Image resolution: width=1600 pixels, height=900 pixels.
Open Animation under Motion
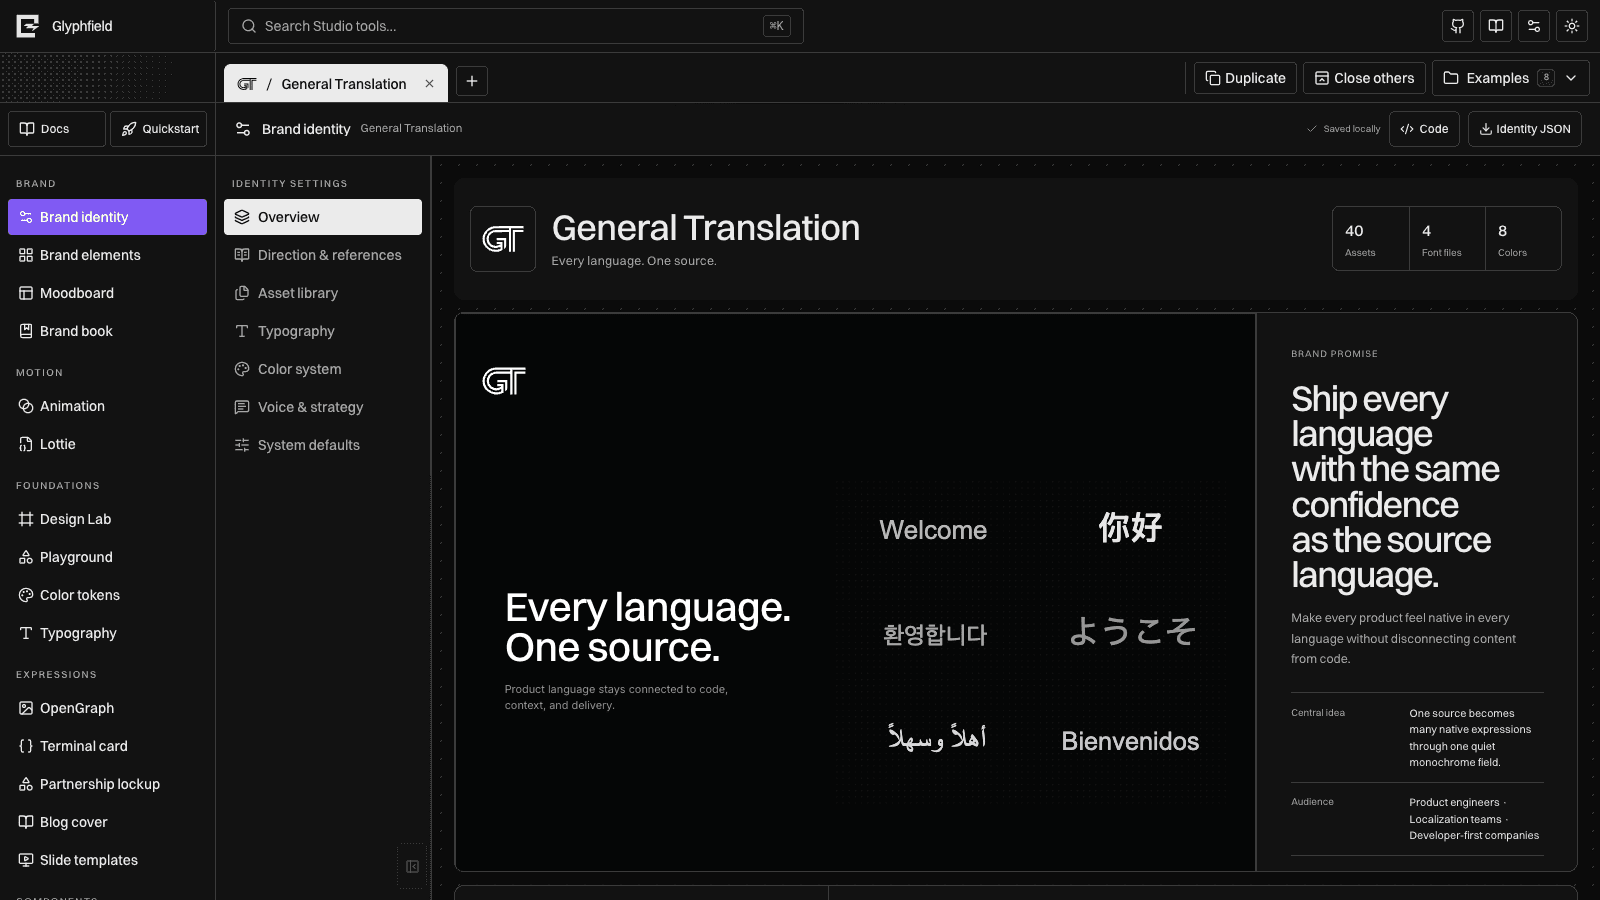[x=107, y=406]
